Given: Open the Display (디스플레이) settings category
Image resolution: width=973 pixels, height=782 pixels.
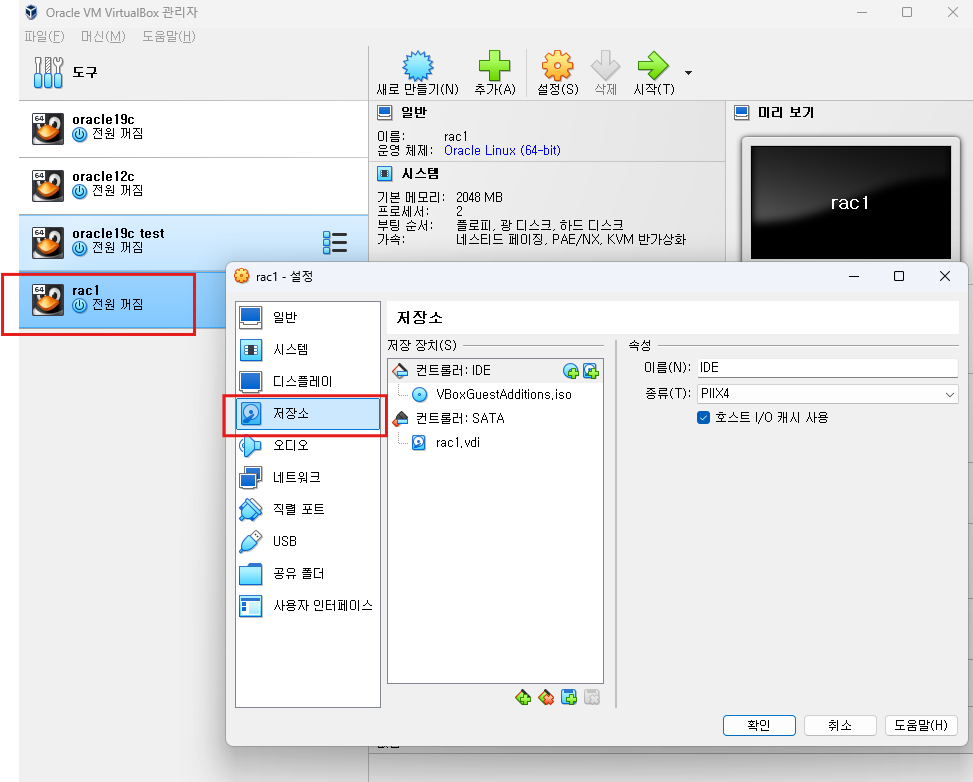Looking at the screenshot, I should (308, 381).
